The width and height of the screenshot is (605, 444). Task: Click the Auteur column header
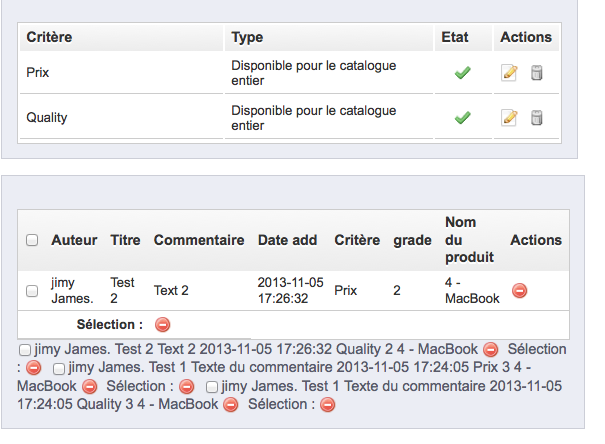click(74, 240)
